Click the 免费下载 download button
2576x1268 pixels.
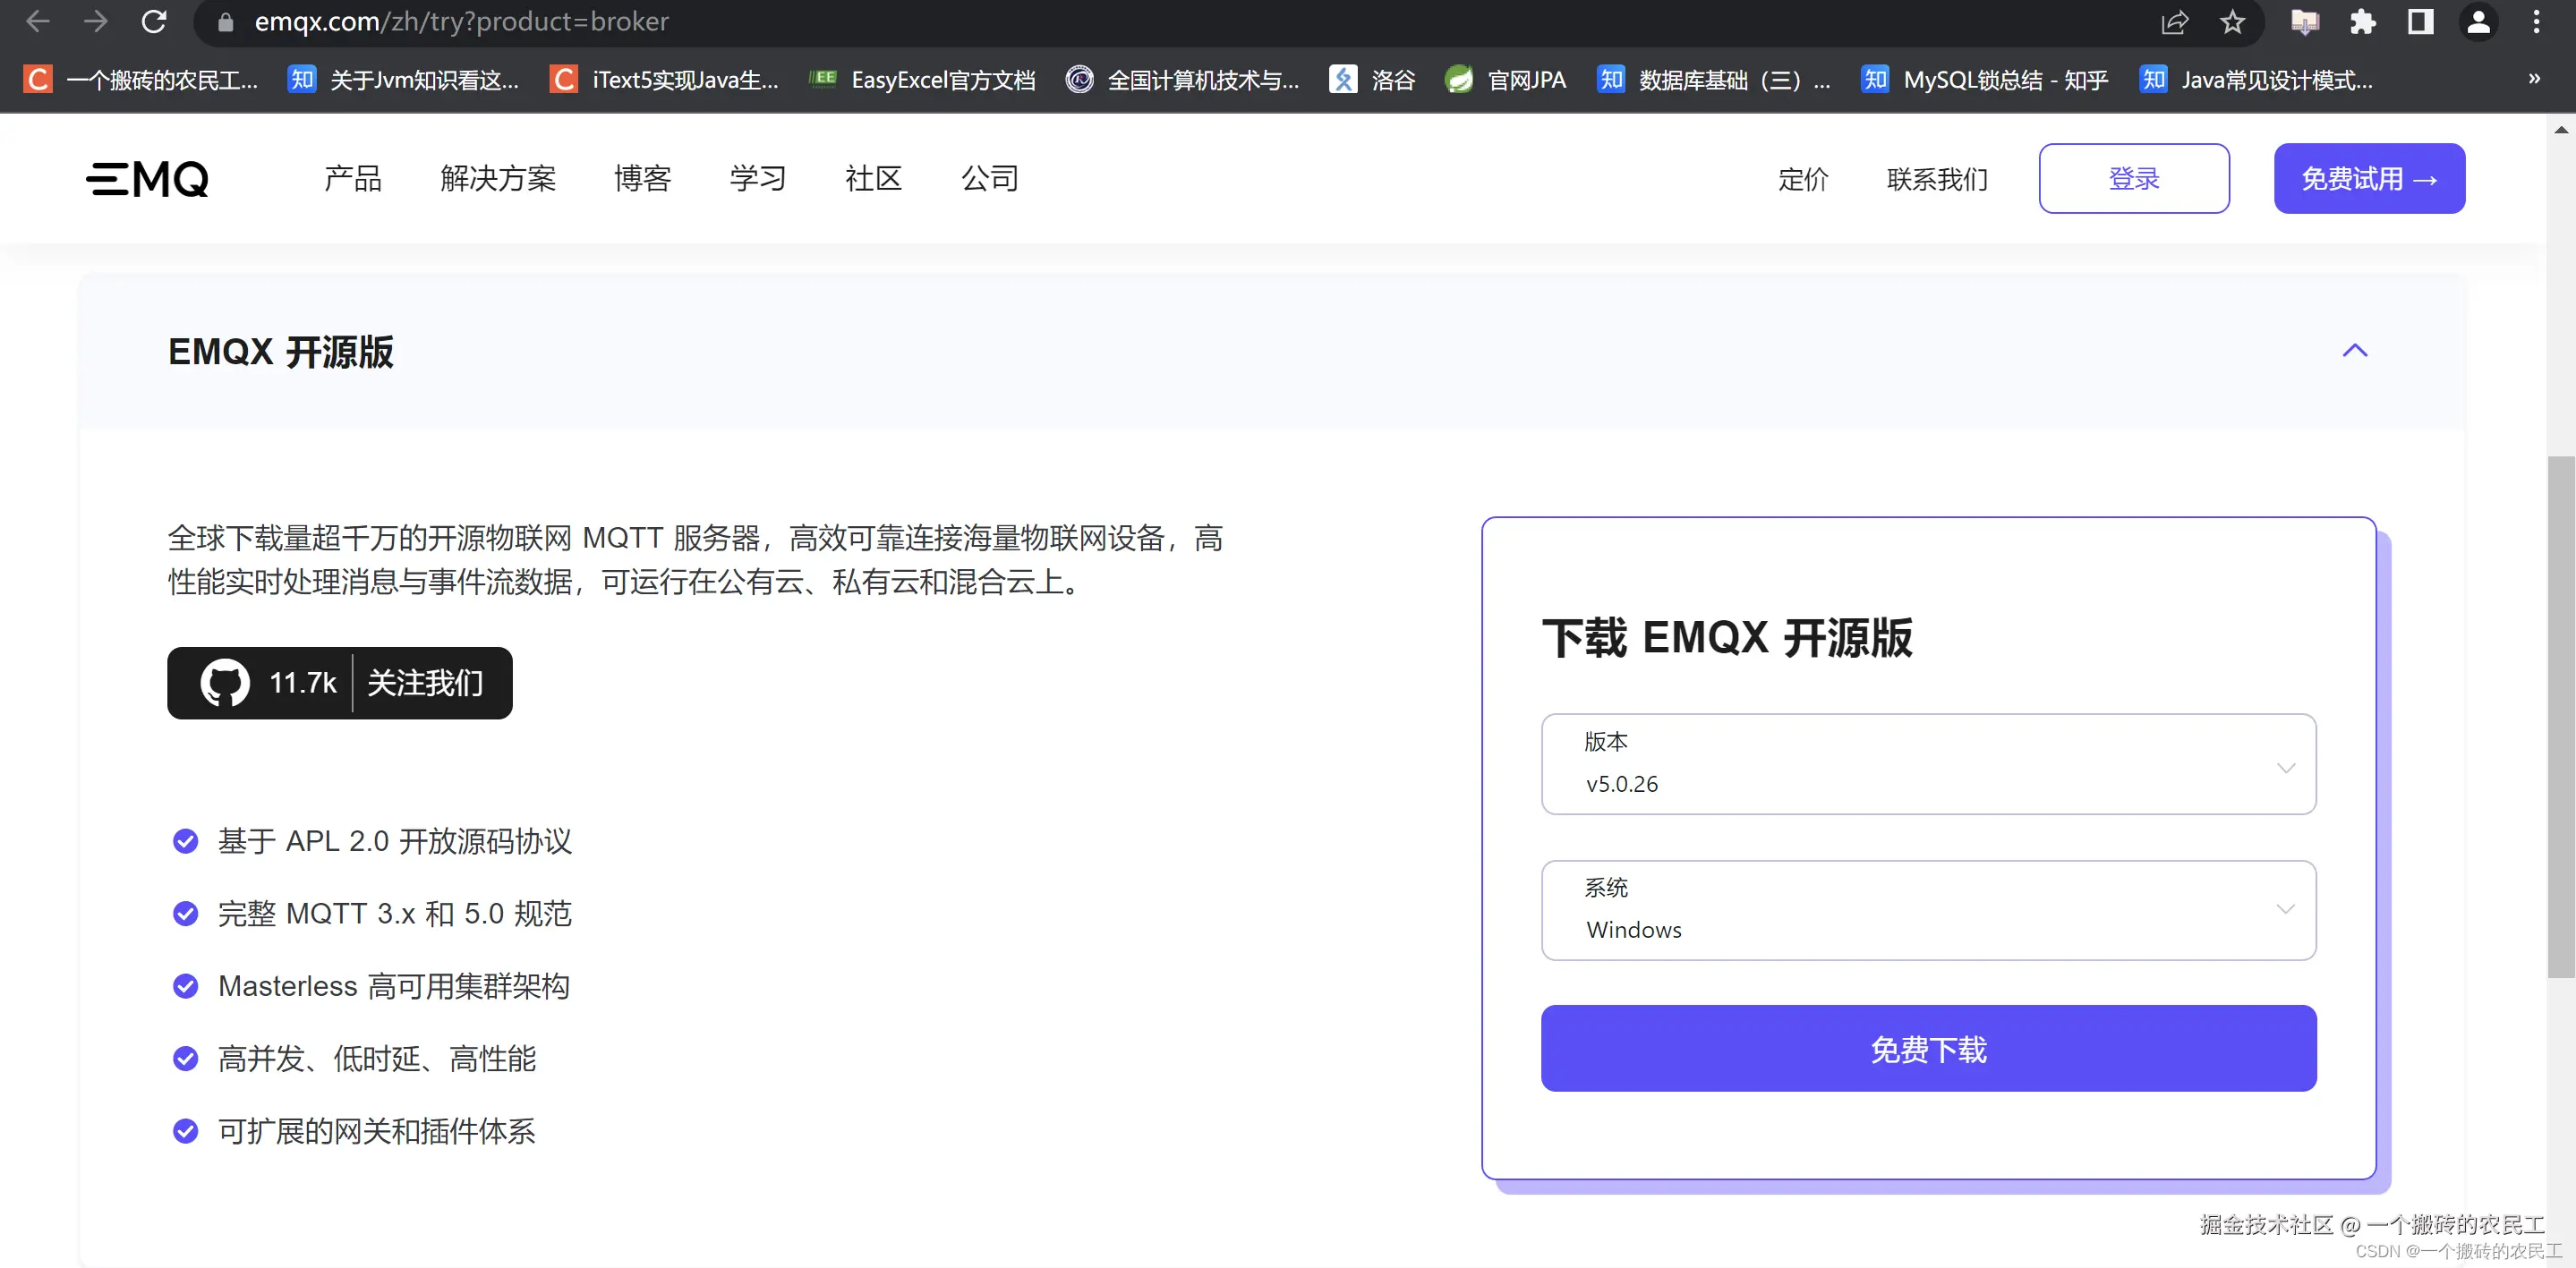click(x=1928, y=1048)
